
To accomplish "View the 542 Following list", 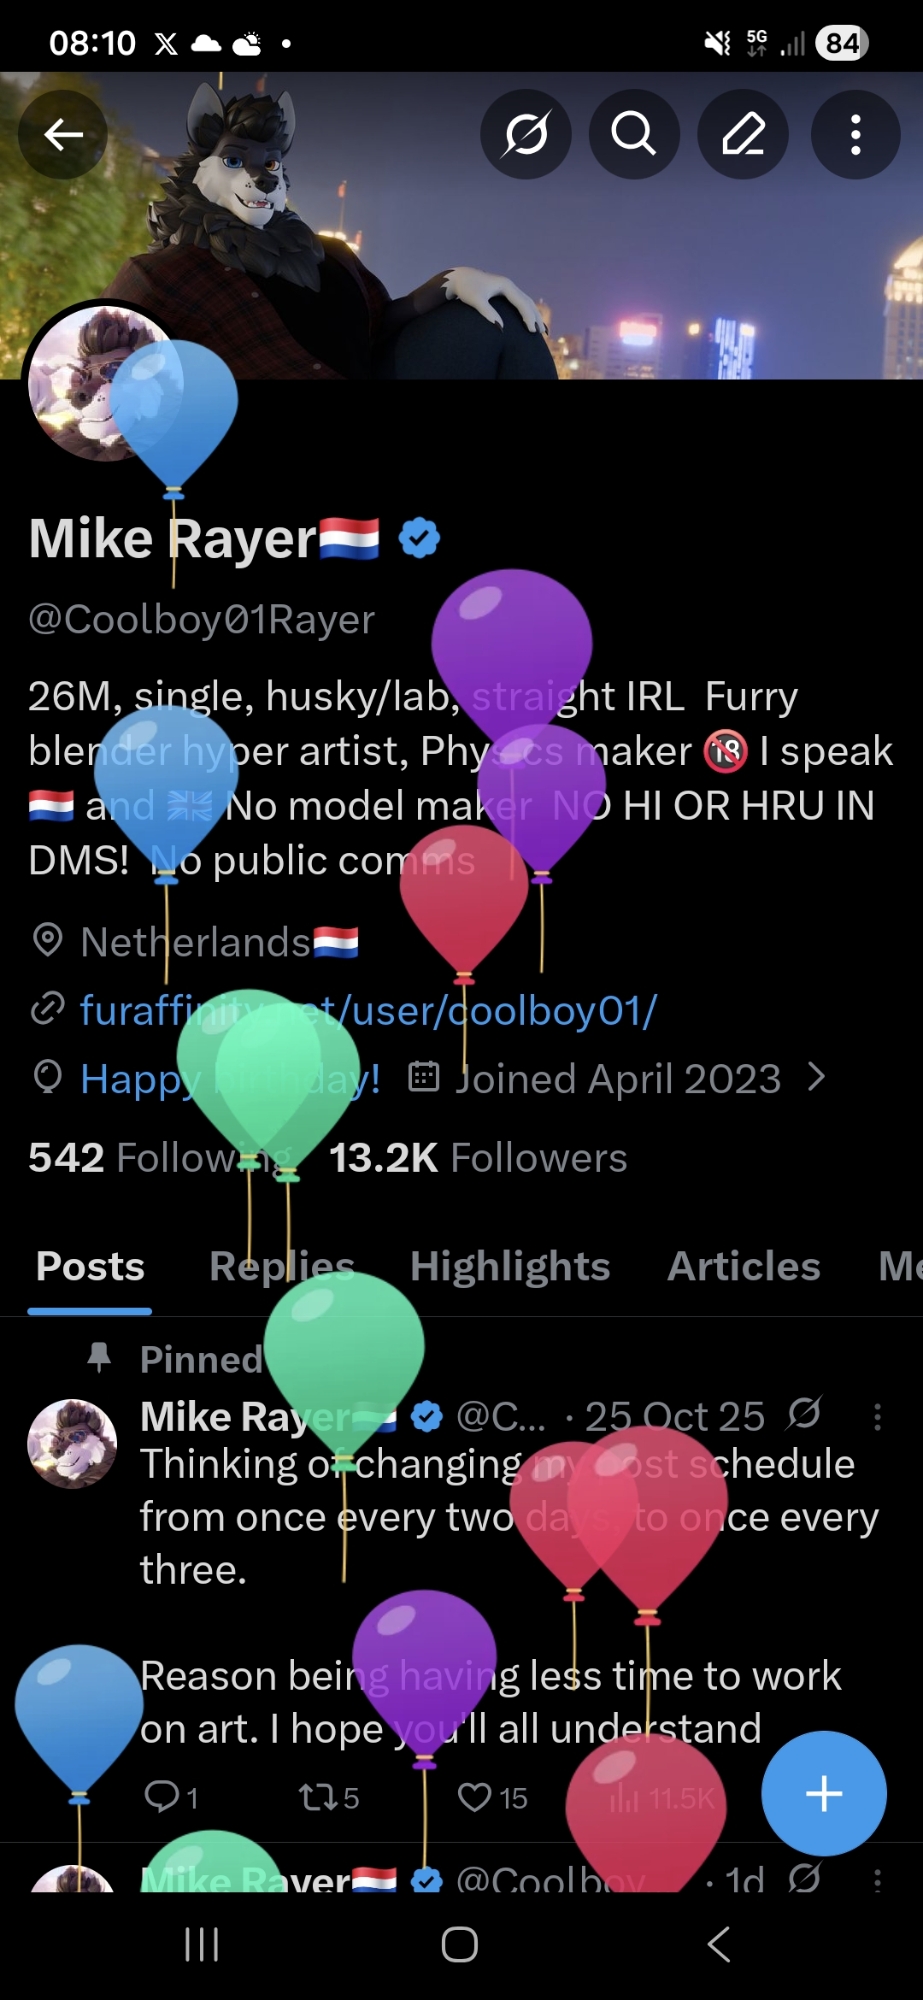I will point(160,1157).
